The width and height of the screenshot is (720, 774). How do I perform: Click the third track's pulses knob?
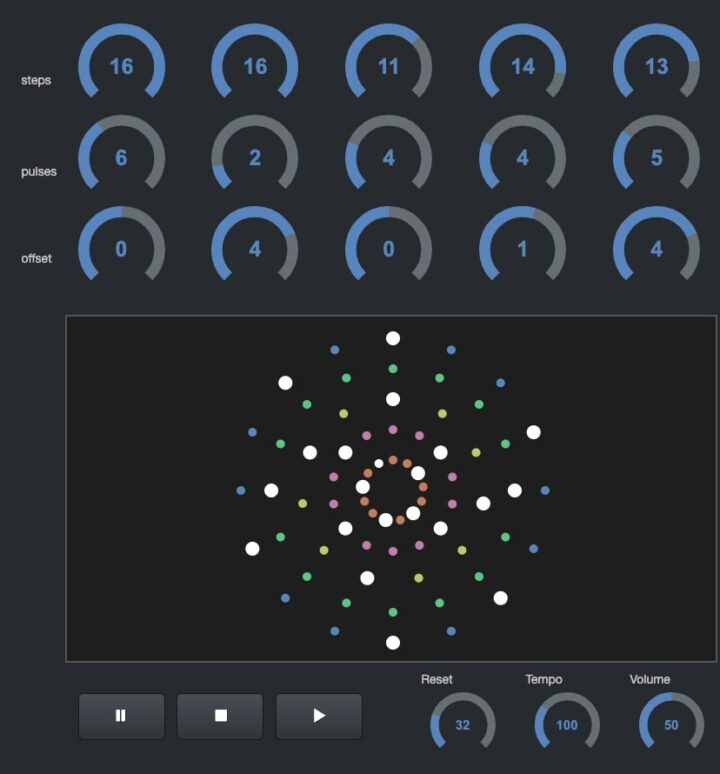[x=389, y=158]
